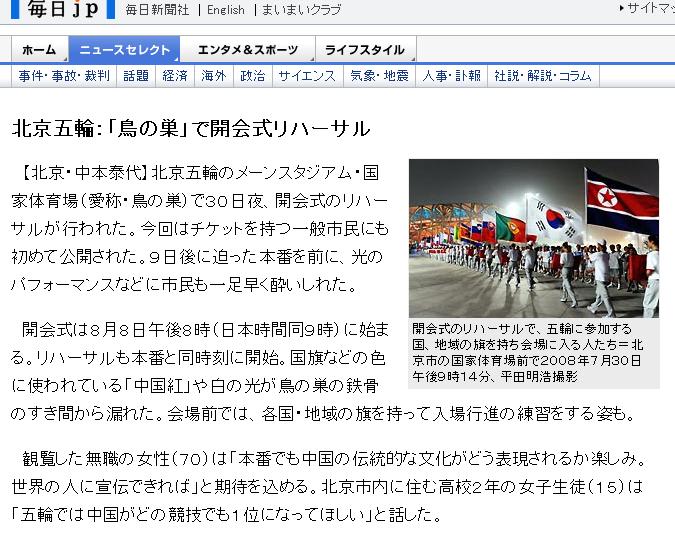Select the ホーム tab

pyautogui.click(x=39, y=50)
